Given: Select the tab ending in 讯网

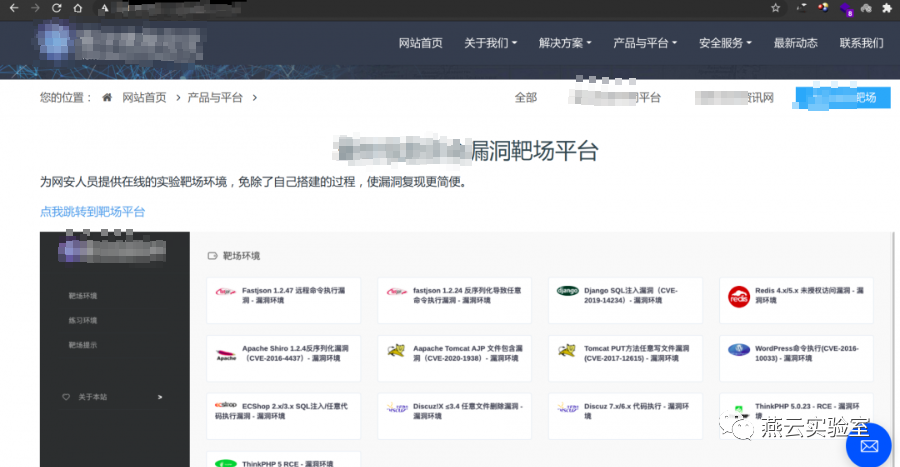Looking at the screenshot, I should pos(734,98).
